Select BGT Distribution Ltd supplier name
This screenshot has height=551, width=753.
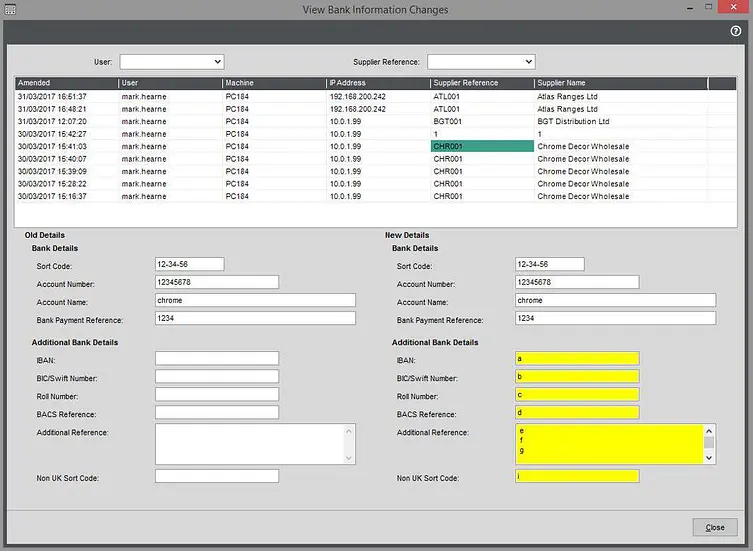point(573,122)
